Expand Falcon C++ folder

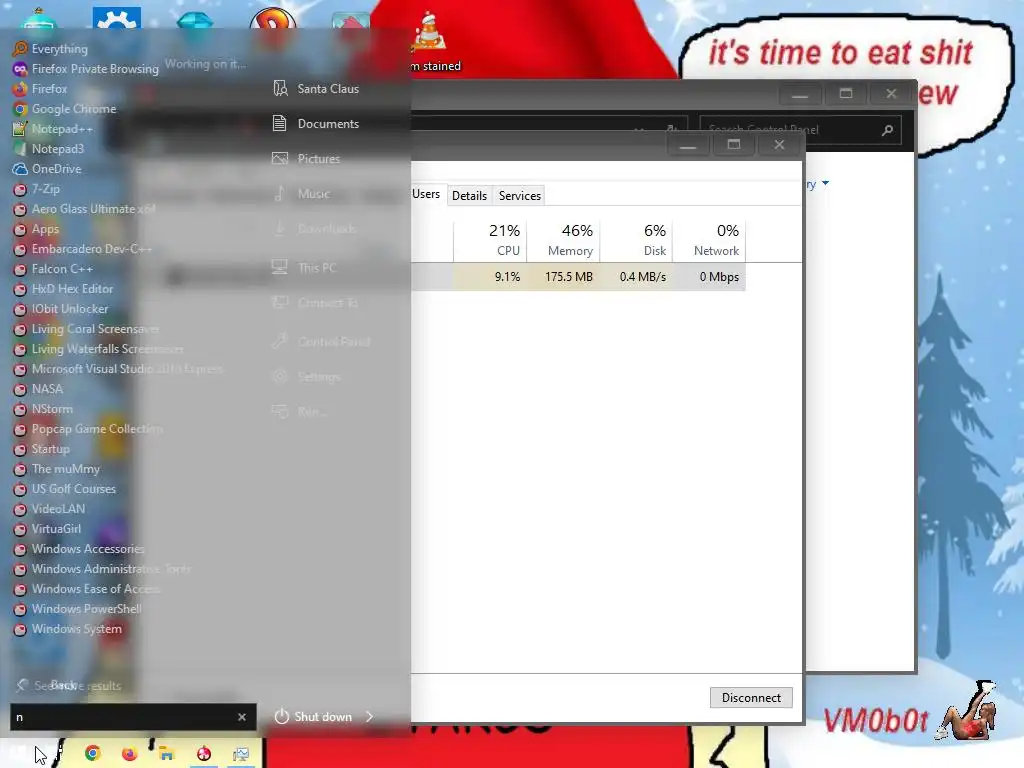53,269
